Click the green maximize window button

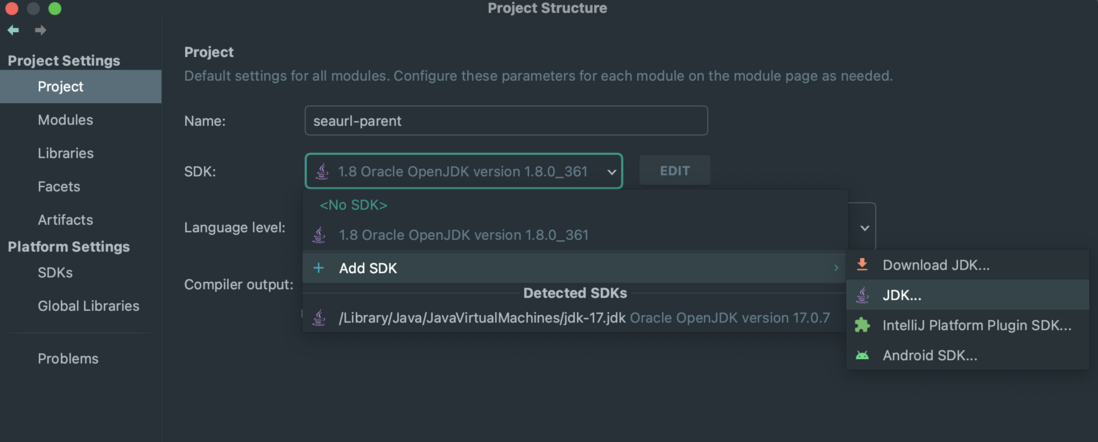(x=55, y=9)
